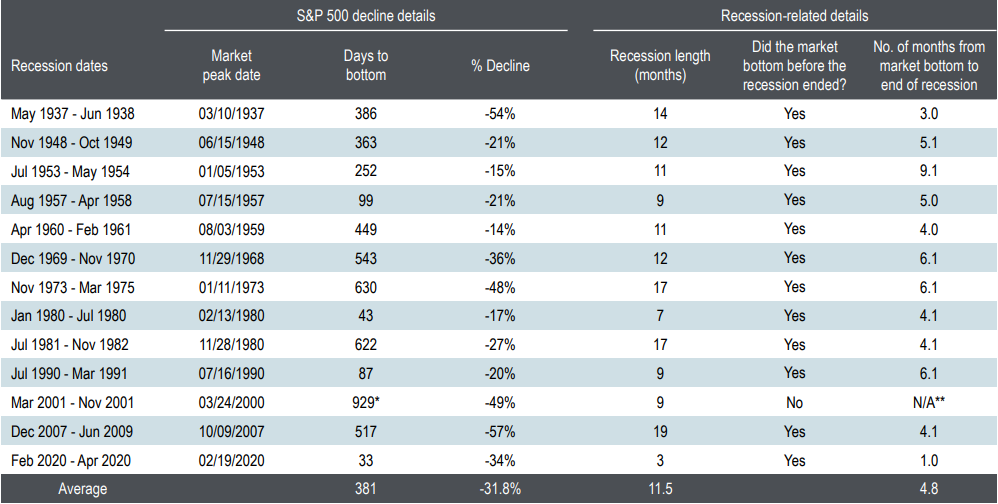Click the 'Market peak date' column header
Screen dimensions: 998x504
click(x=232, y=66)
